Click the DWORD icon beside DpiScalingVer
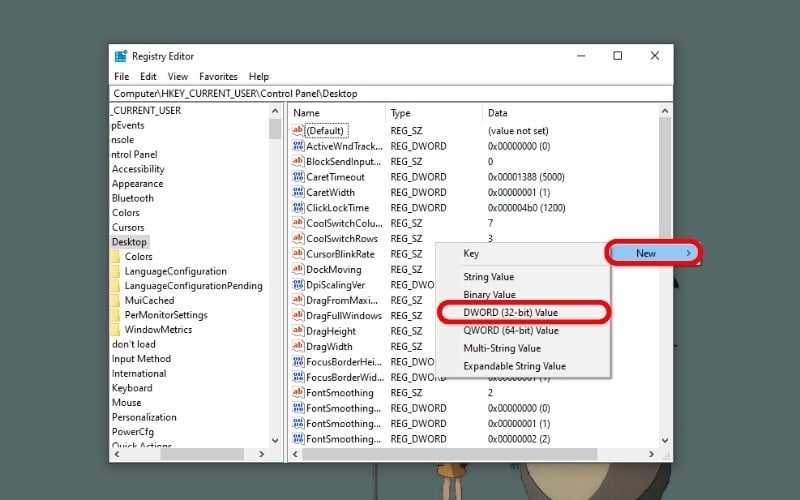The image size is (800, 500). 298,284
